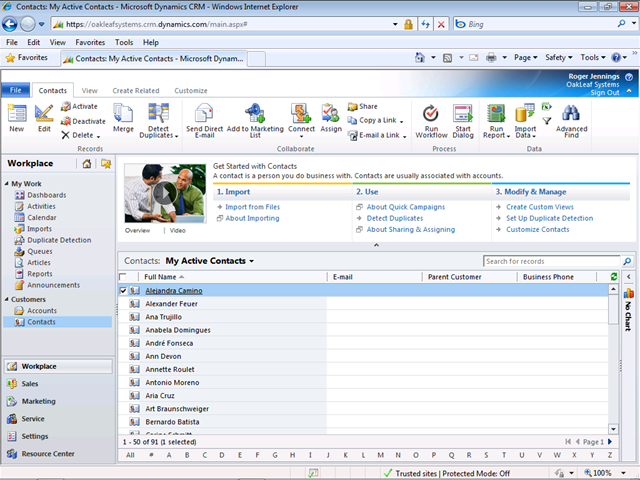The width and height of the screenshot is (640, 480).
Task: Switch to the Create Related ribbon tab
Action: [x=135, y=91]
